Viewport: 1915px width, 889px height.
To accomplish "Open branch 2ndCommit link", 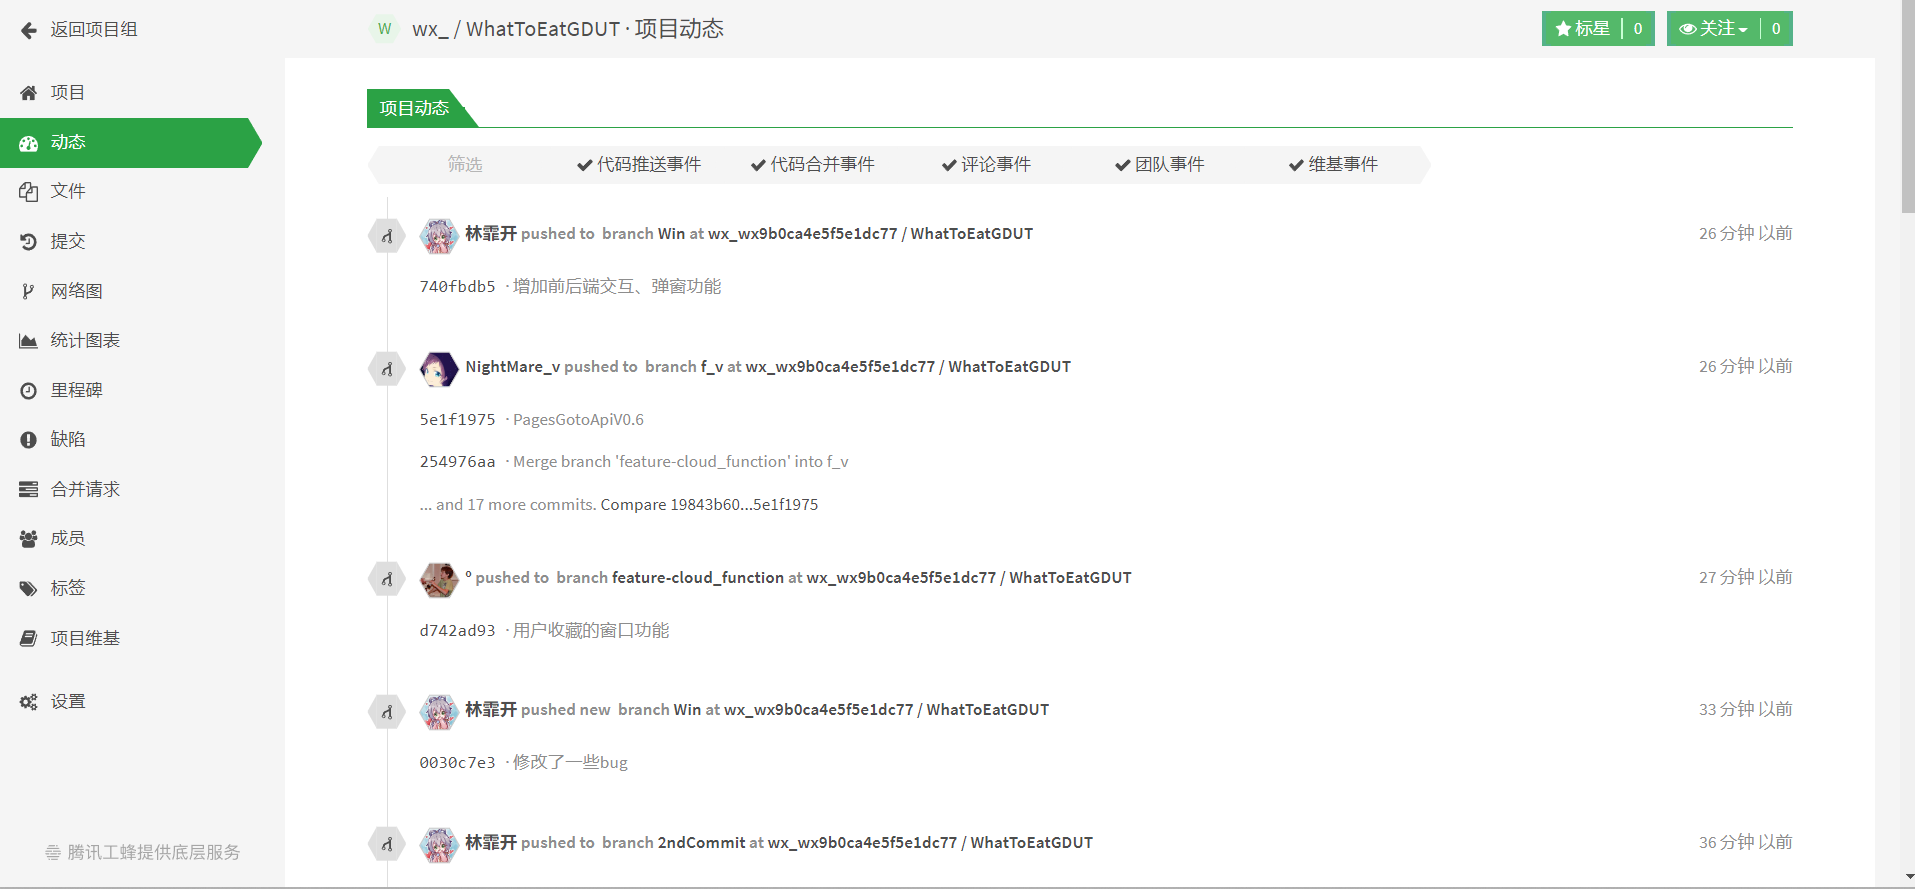I will [x=701, y=843].
